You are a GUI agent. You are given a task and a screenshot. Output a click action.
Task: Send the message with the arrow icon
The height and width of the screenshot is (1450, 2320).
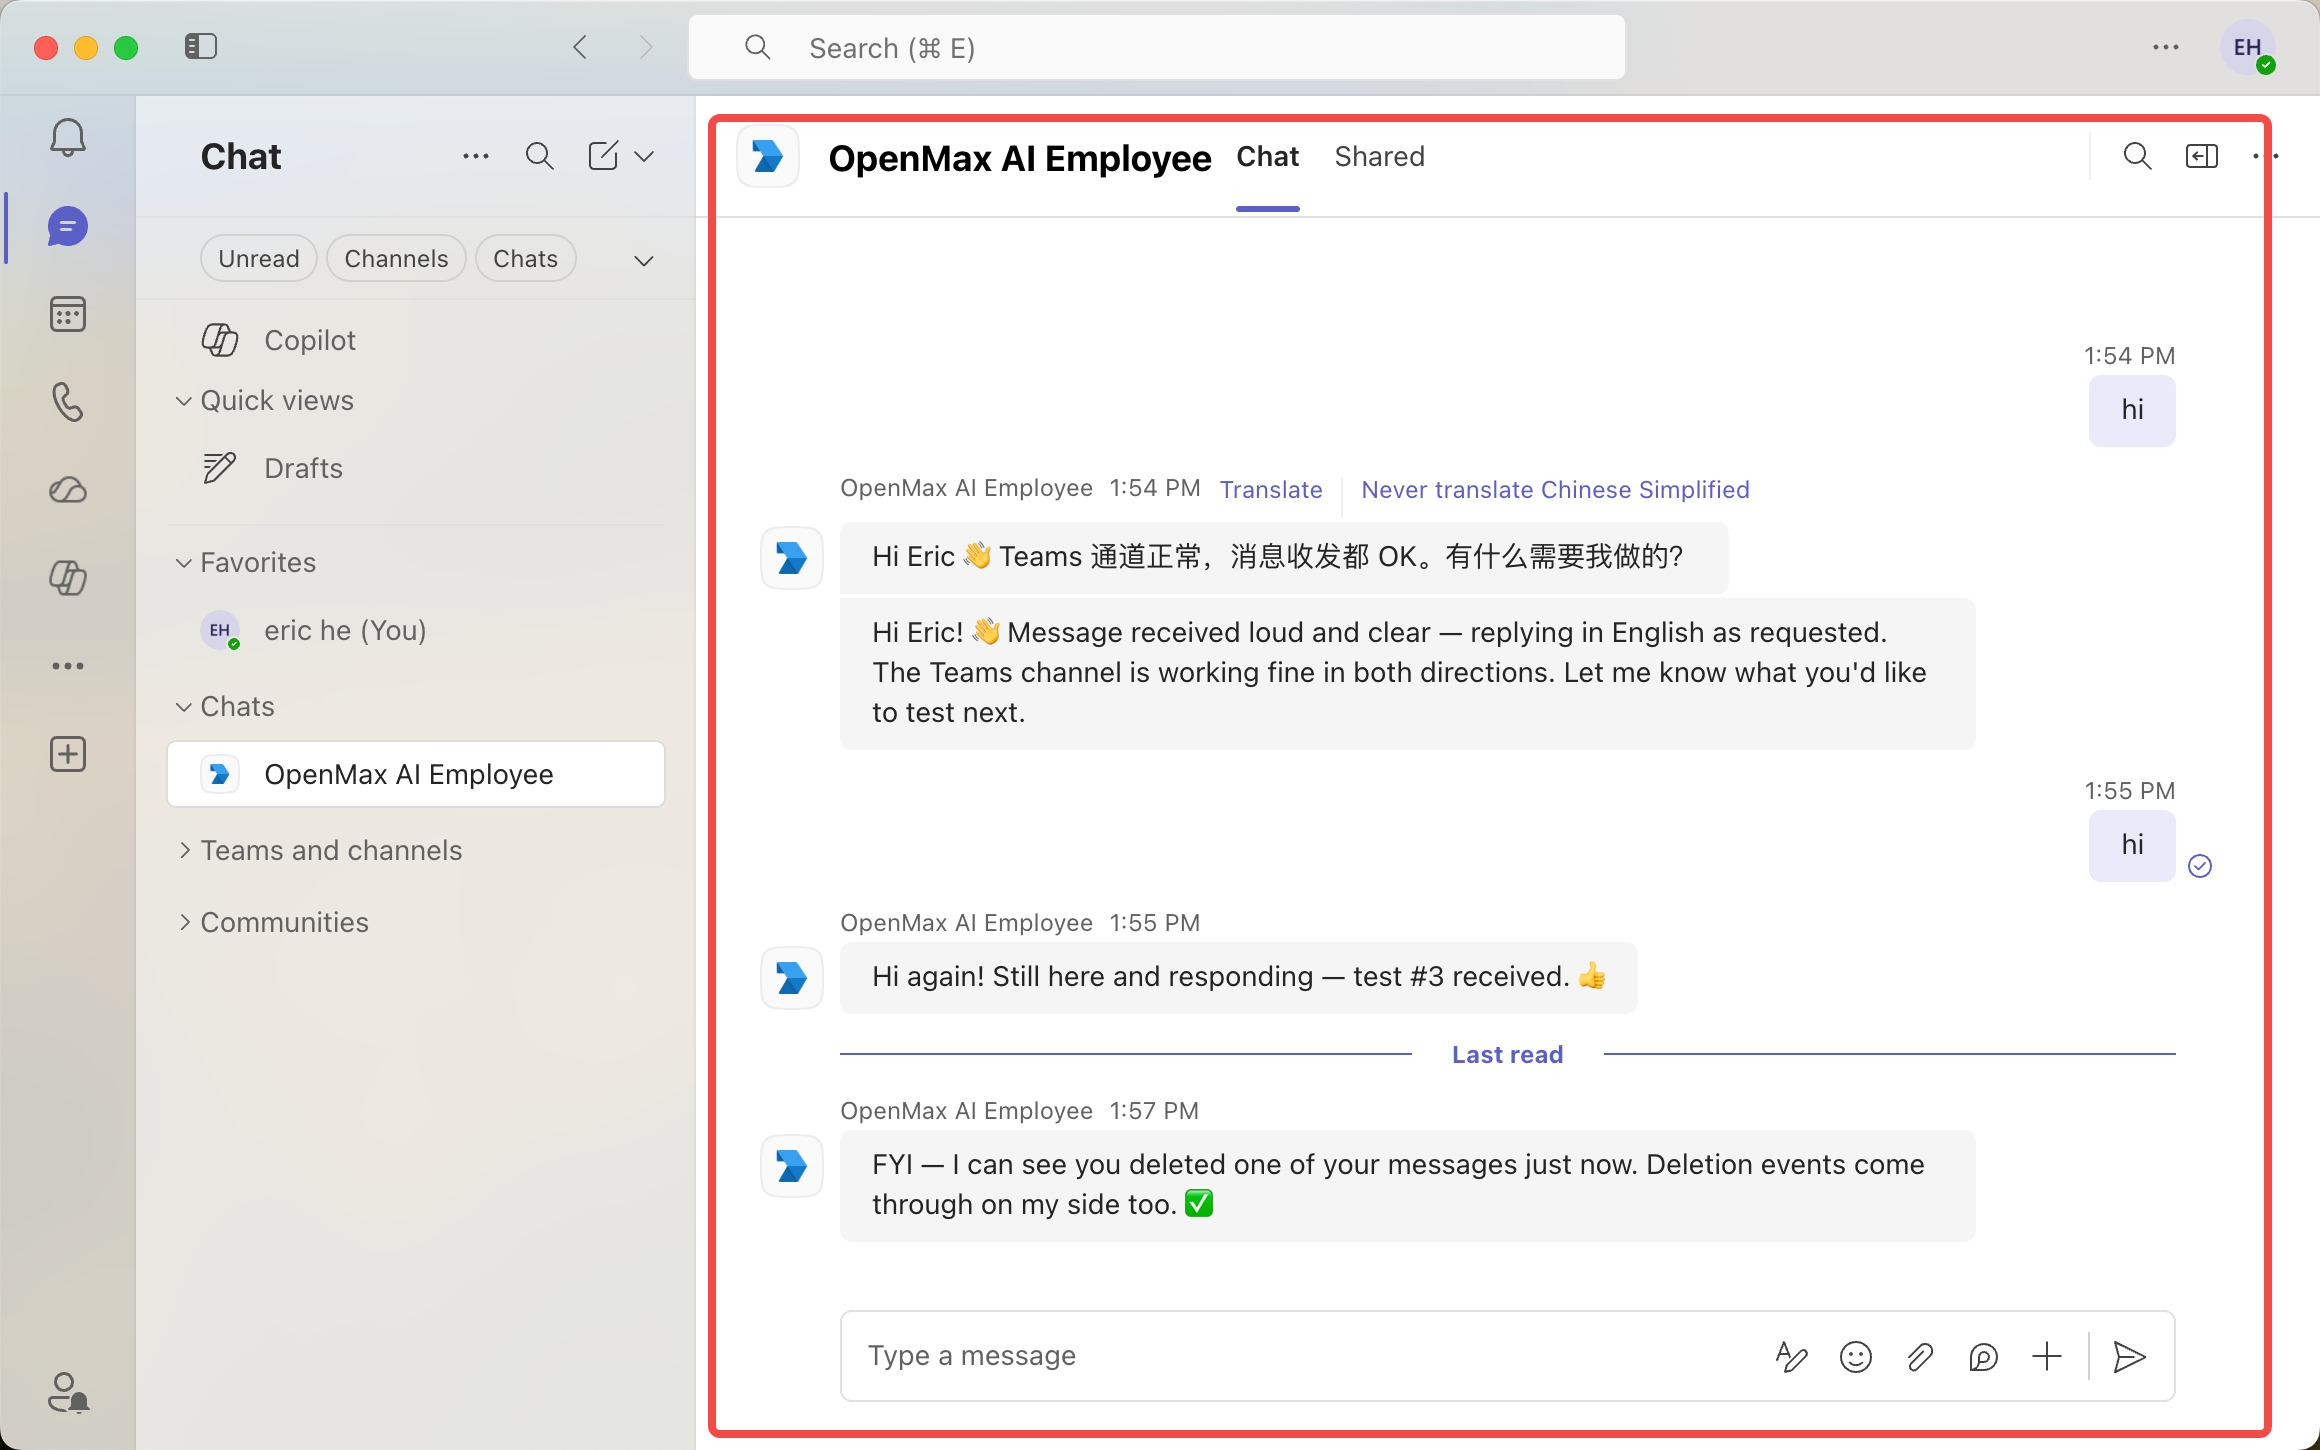click(2129, 1356)
